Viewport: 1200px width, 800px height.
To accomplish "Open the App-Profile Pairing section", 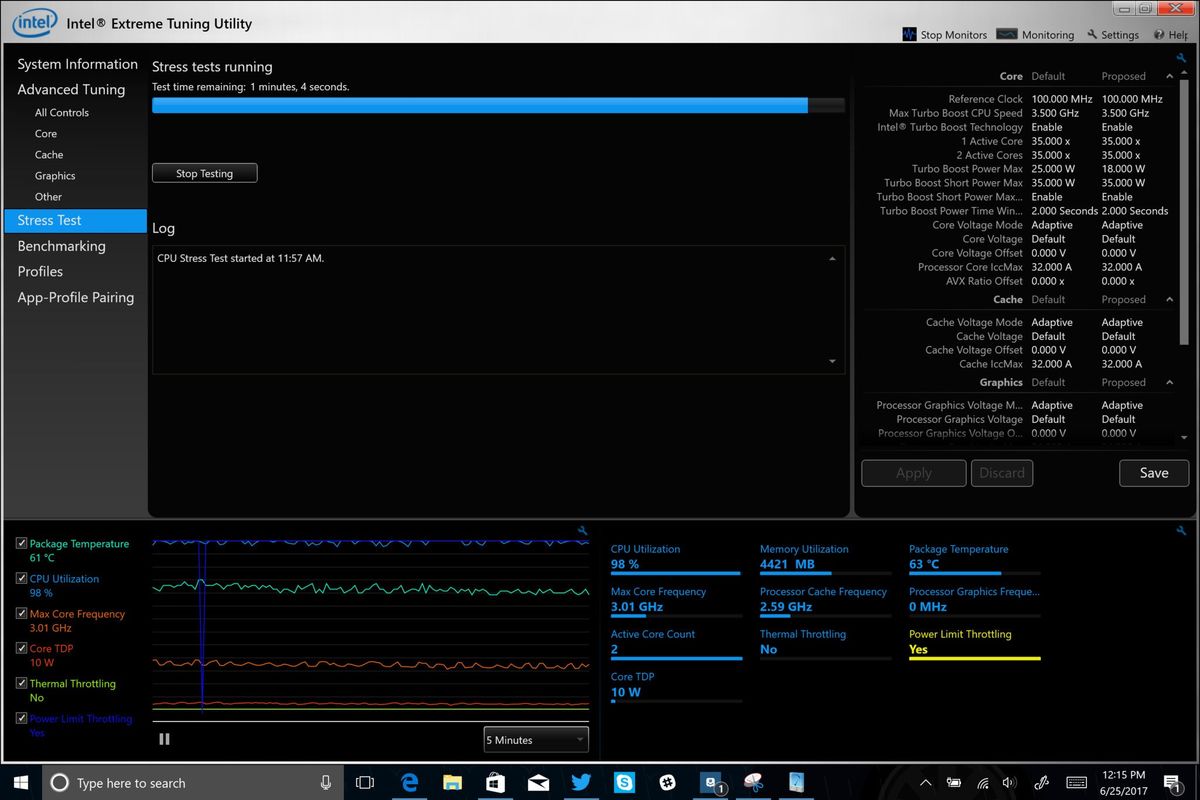I will point(74,297).
